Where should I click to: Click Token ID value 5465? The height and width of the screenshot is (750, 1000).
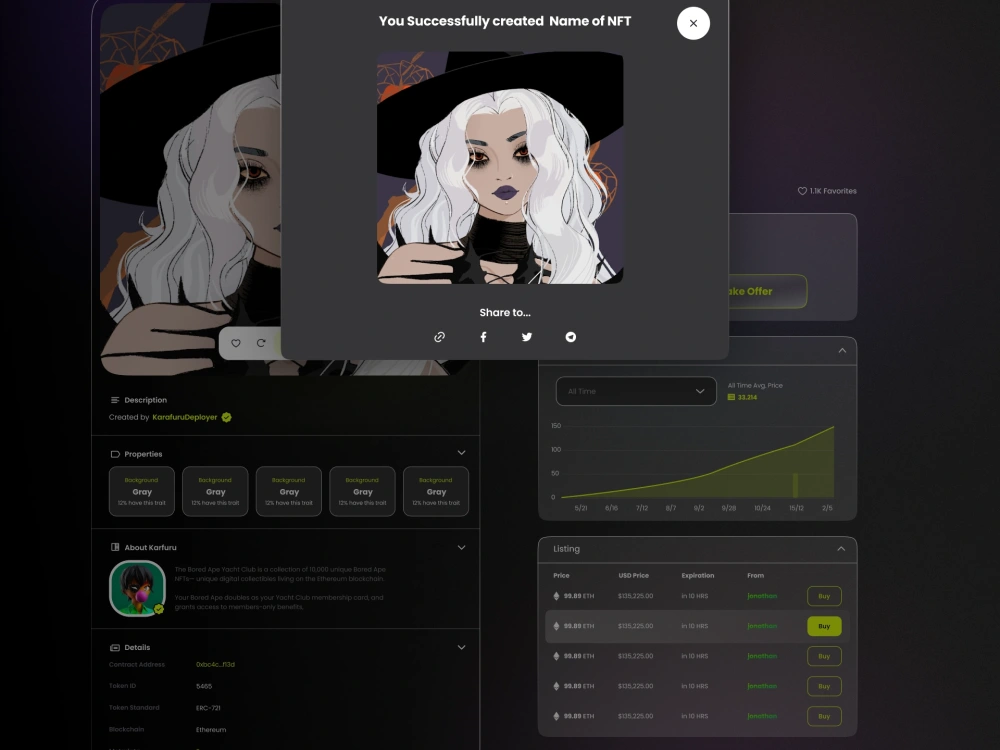(x=204, y=686)
